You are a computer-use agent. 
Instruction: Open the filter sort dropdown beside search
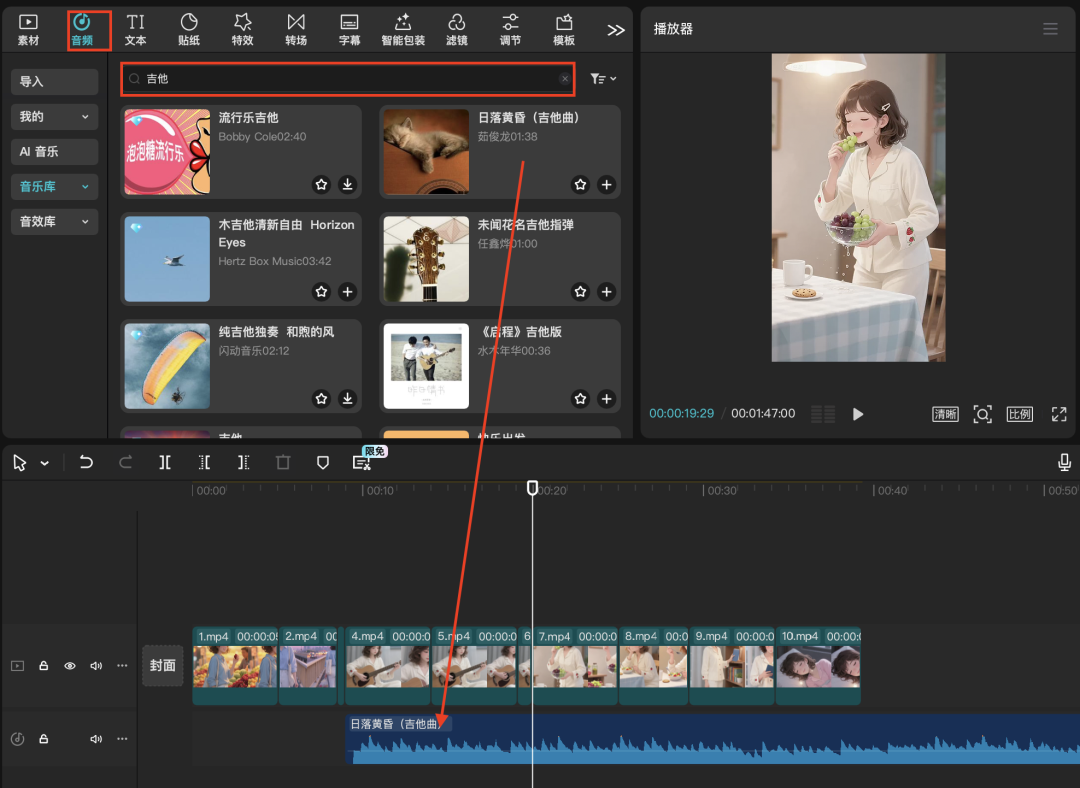tap(603, 78)
